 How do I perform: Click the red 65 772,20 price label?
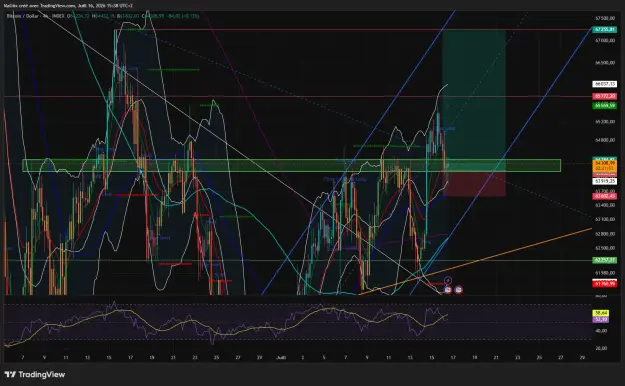coord(604,96)
